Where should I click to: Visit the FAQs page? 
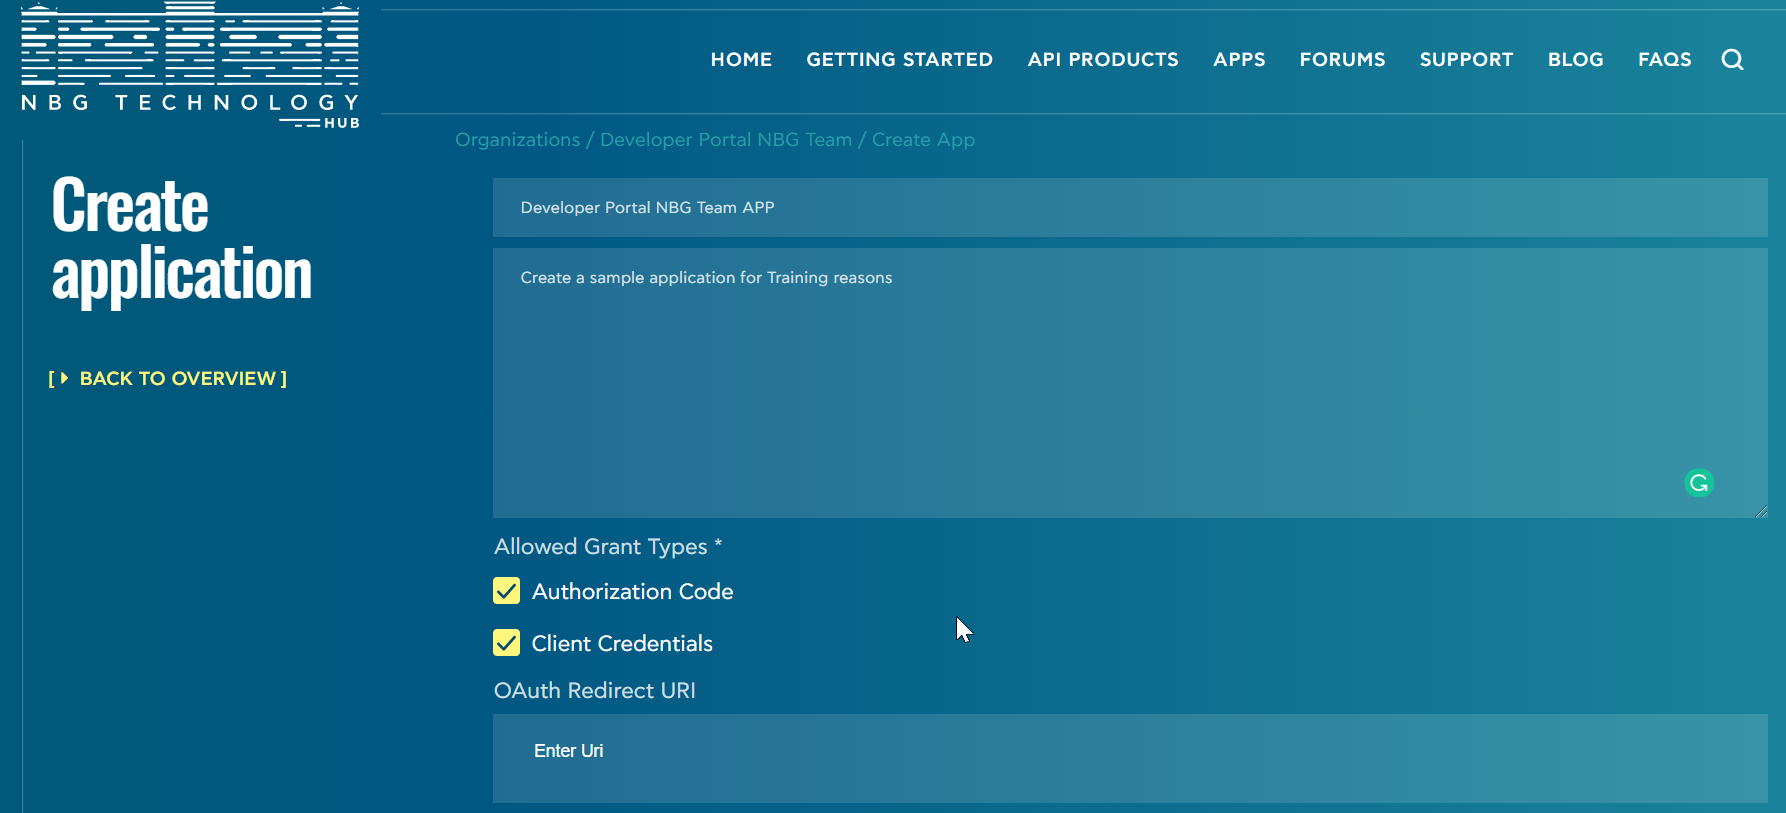(1664, 60)
